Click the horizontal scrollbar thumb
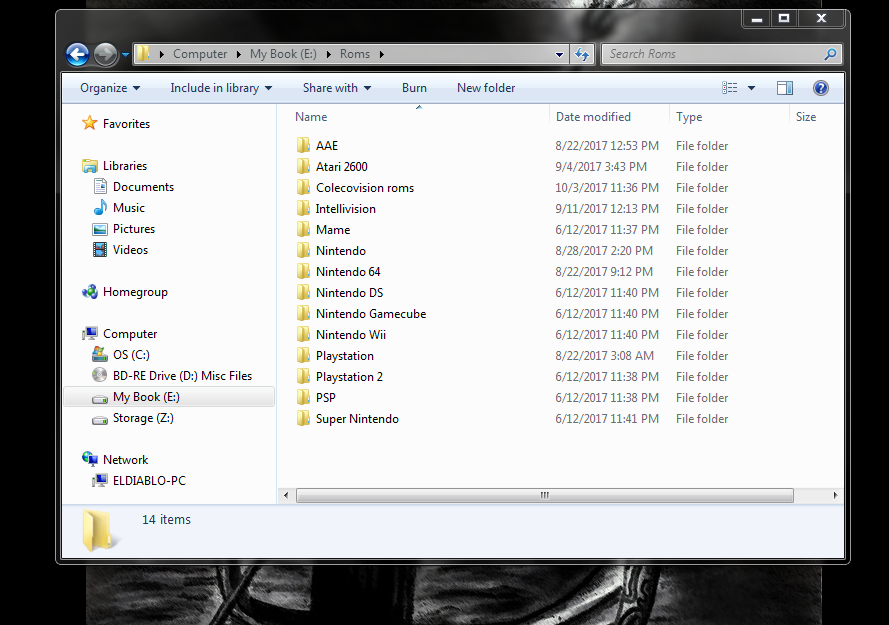This screenshot has height=625, width=889. pos(544,495)
